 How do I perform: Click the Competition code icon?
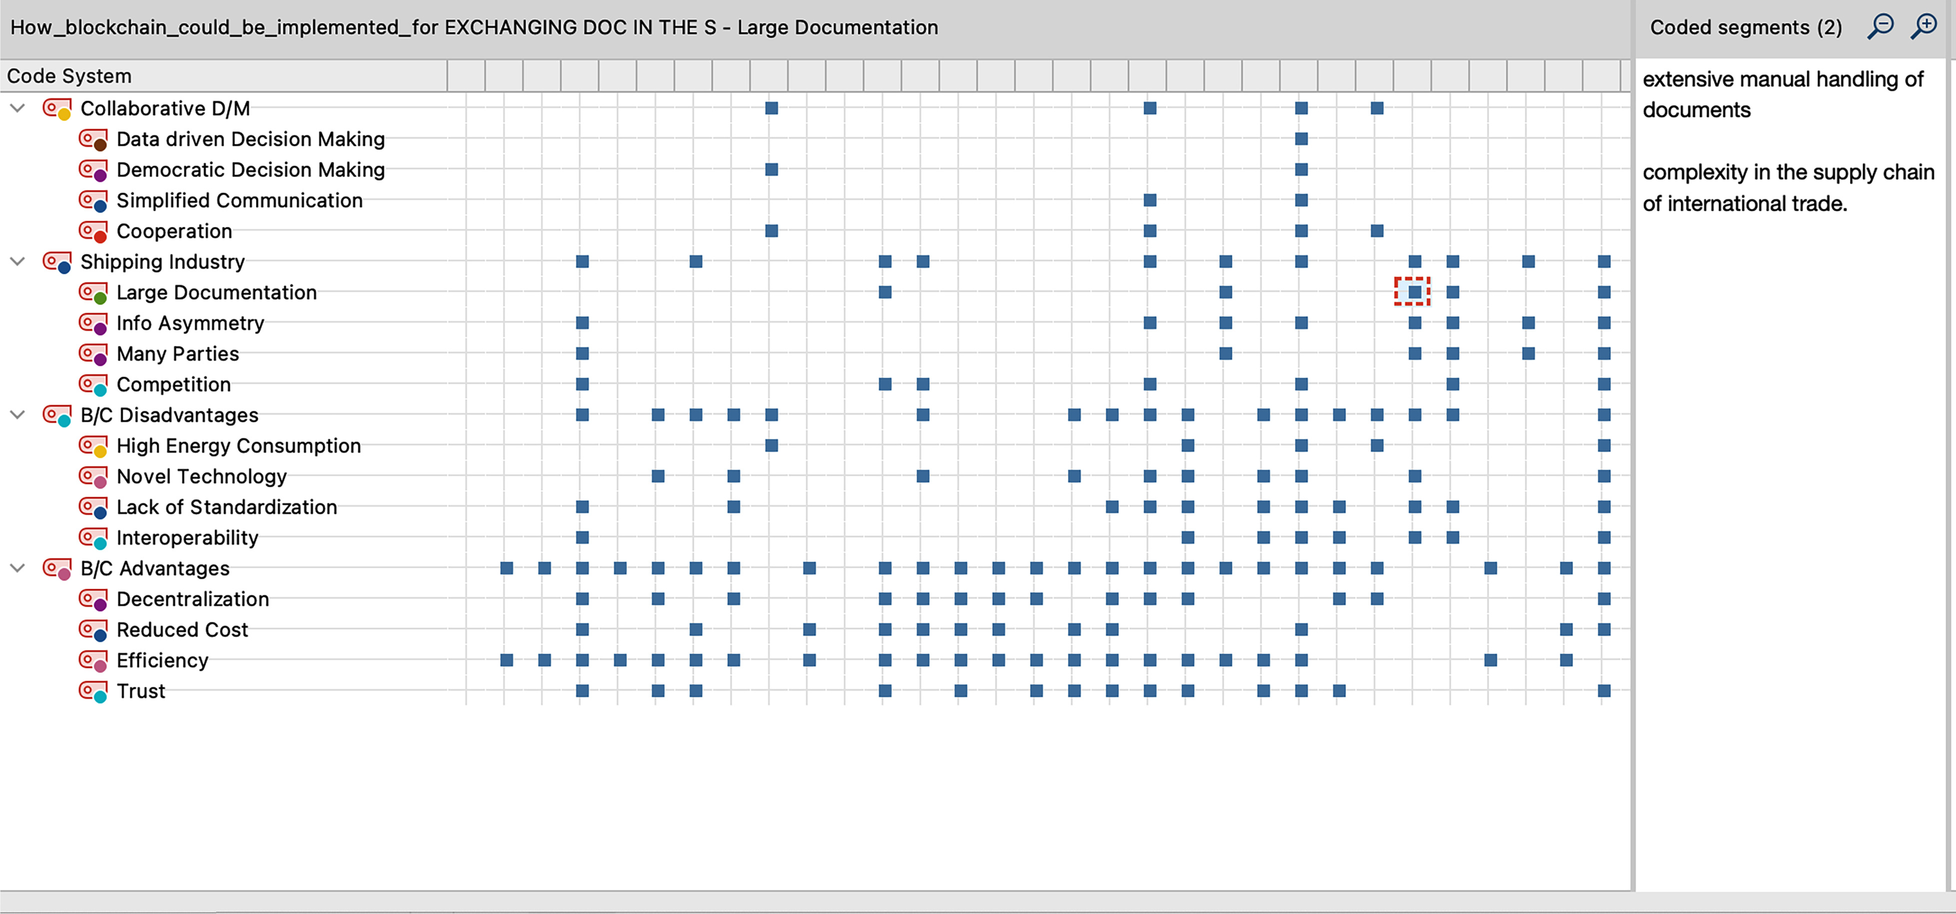93,384
